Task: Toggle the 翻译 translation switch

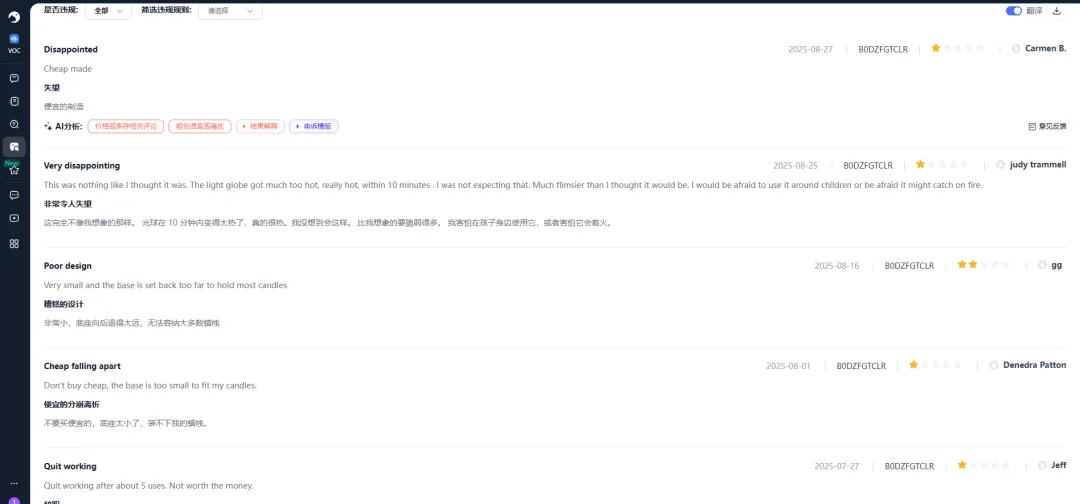Action: click(x=1014, y=10)
